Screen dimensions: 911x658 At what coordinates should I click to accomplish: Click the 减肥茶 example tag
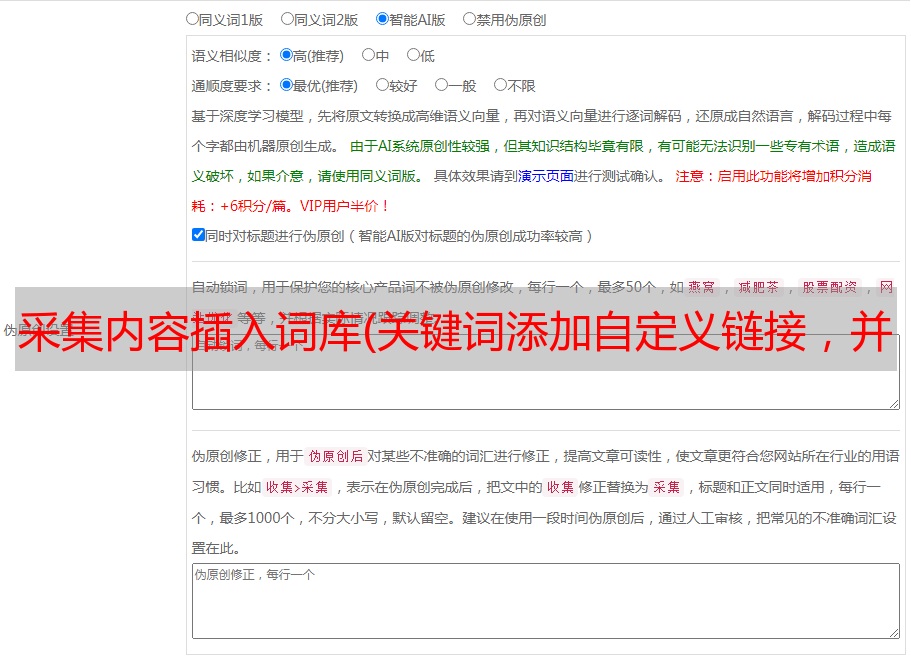[x=758, y=287]
